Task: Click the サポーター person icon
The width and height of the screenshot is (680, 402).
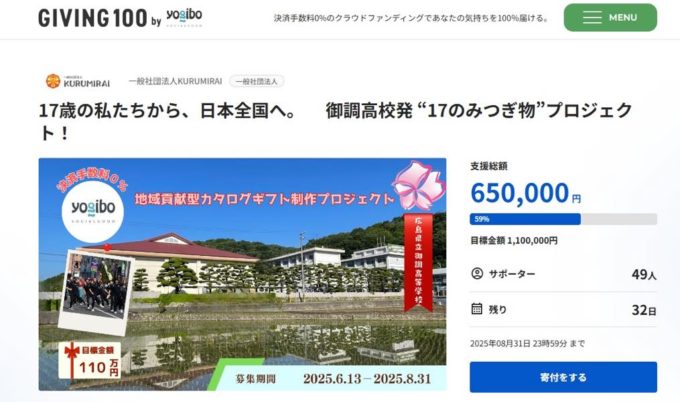Action: click(x=477, y=274)
